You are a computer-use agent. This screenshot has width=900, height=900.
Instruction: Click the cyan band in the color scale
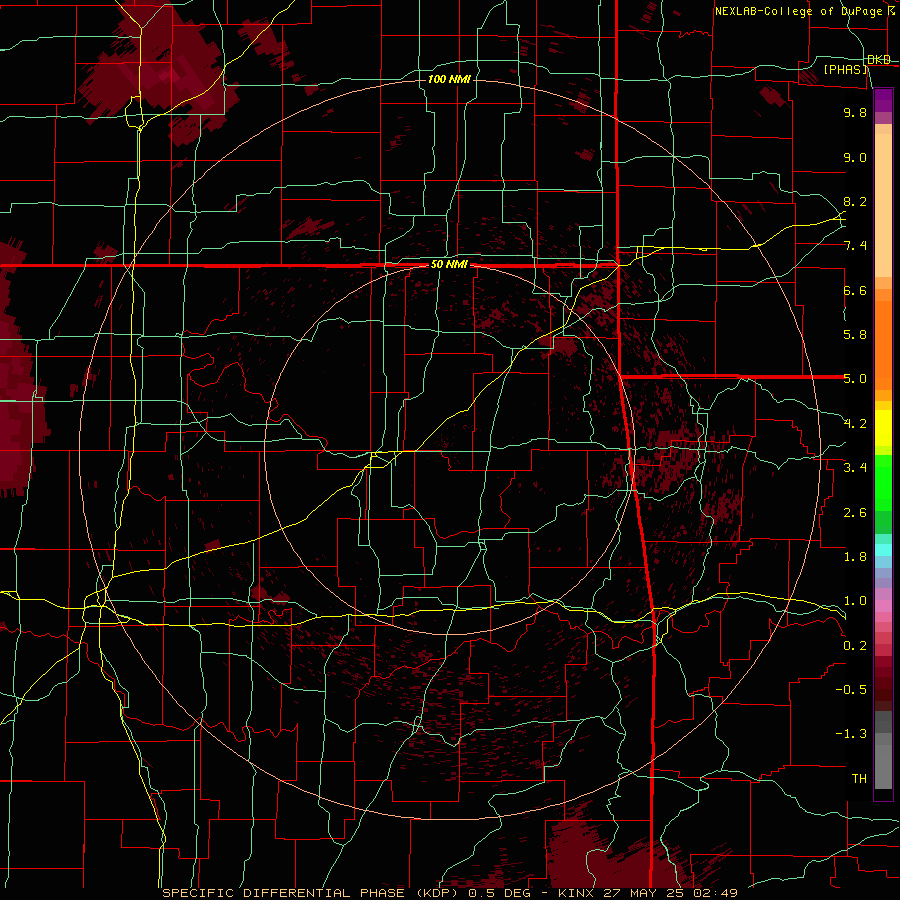[x=883, y=549]
